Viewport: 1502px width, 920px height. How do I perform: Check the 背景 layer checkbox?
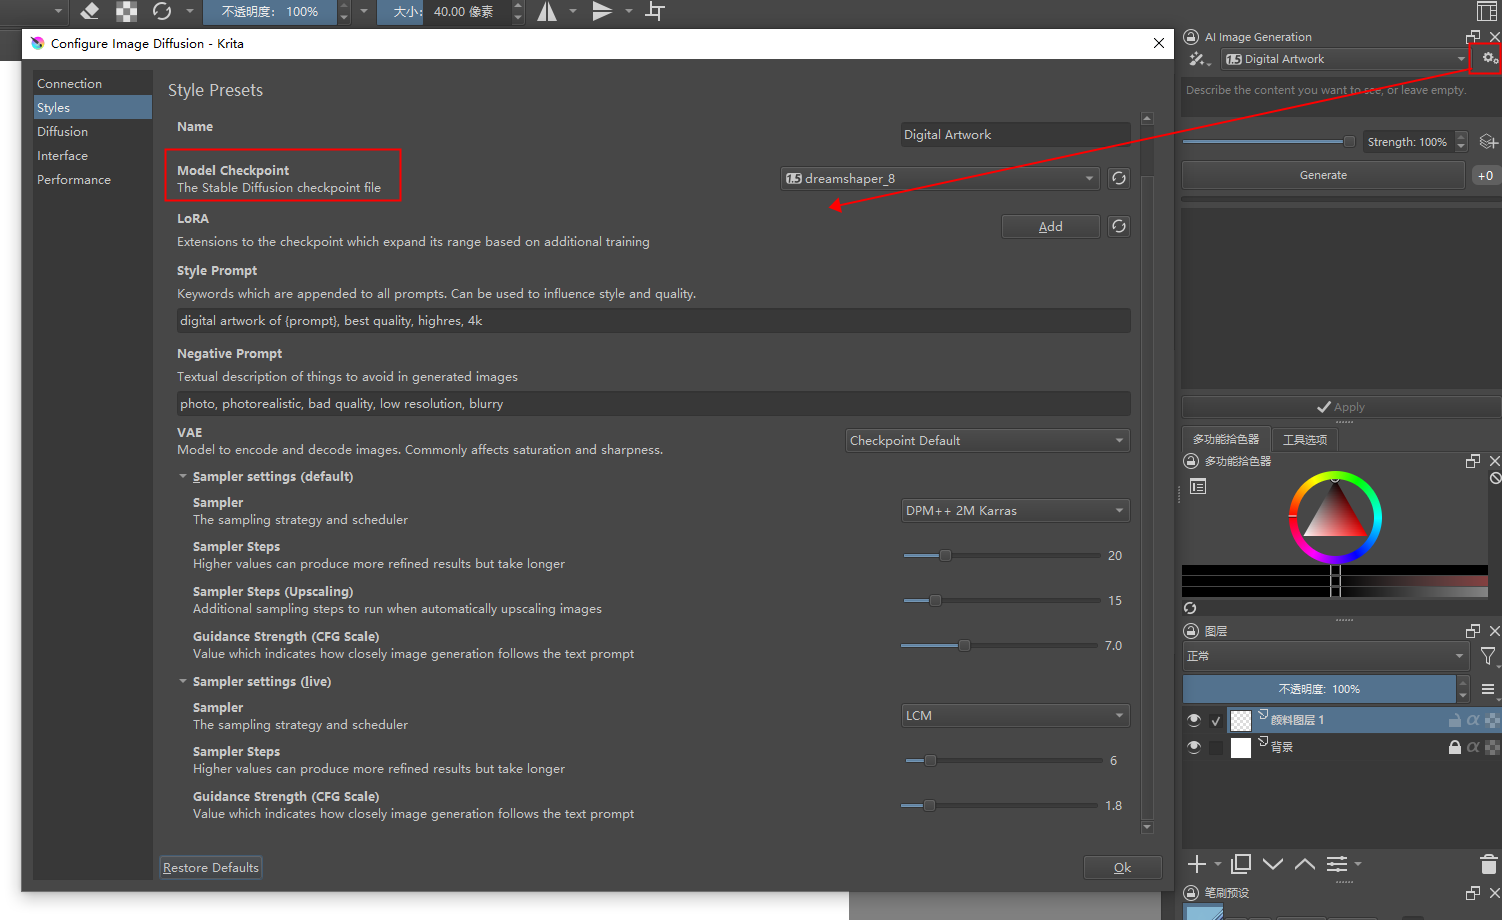(x=1216, y=747)
